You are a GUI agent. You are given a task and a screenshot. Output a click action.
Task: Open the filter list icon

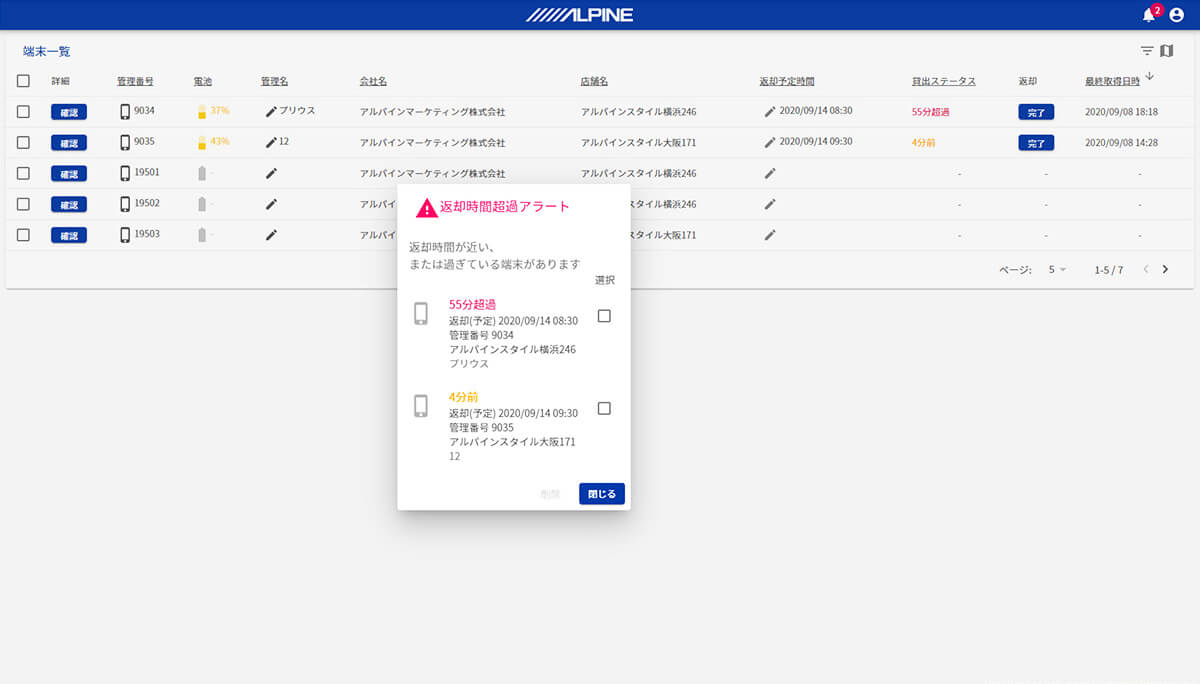(x=1147, y=51)
